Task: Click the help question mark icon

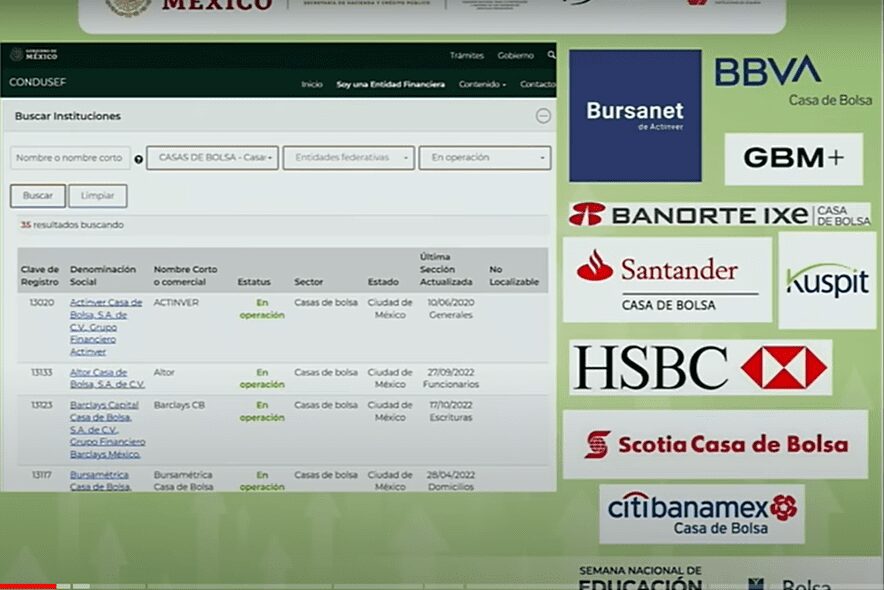Action: pyautogui.click(x=138, y=159)
